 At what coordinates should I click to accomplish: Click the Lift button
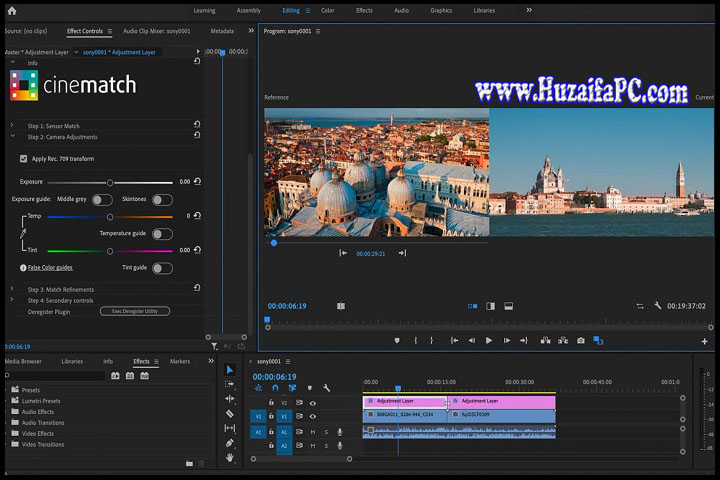[x=545, y=340]
